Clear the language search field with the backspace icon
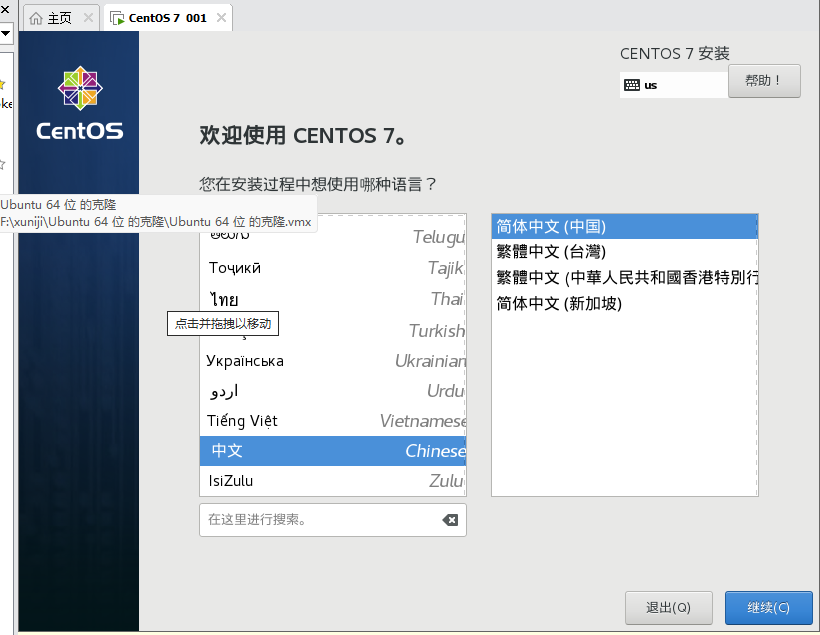The height and width of the screenshot is (635, 820). coord(450,519)
